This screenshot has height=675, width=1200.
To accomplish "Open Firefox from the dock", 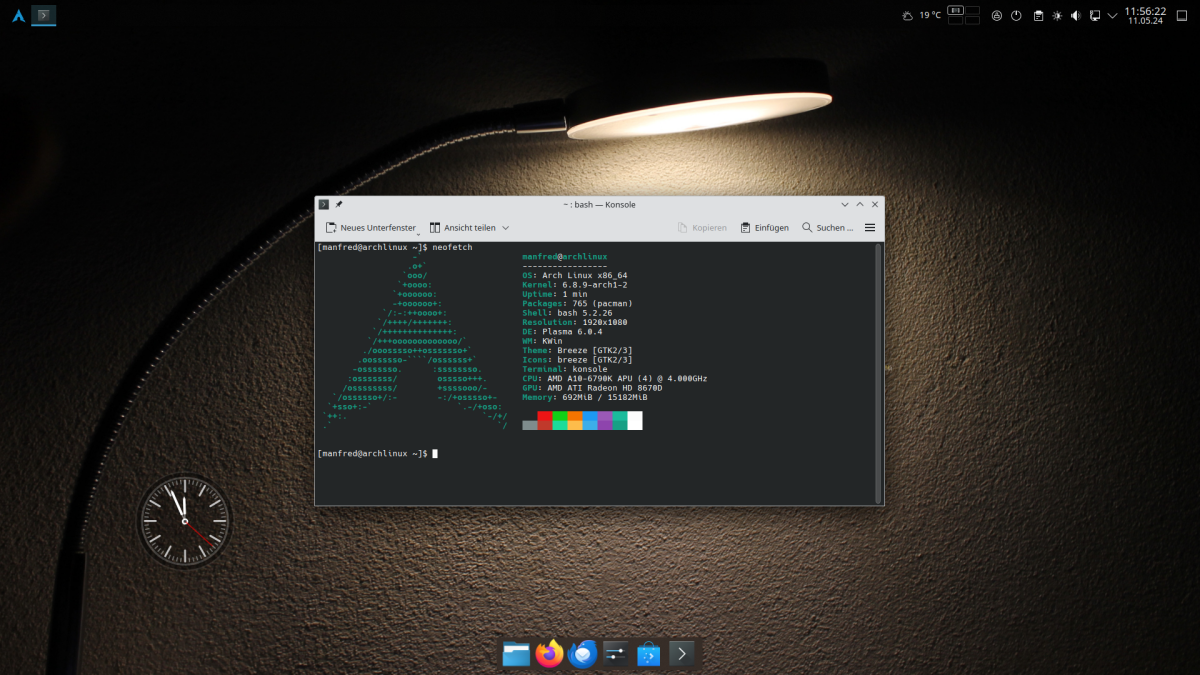I will tap(549, 654).
